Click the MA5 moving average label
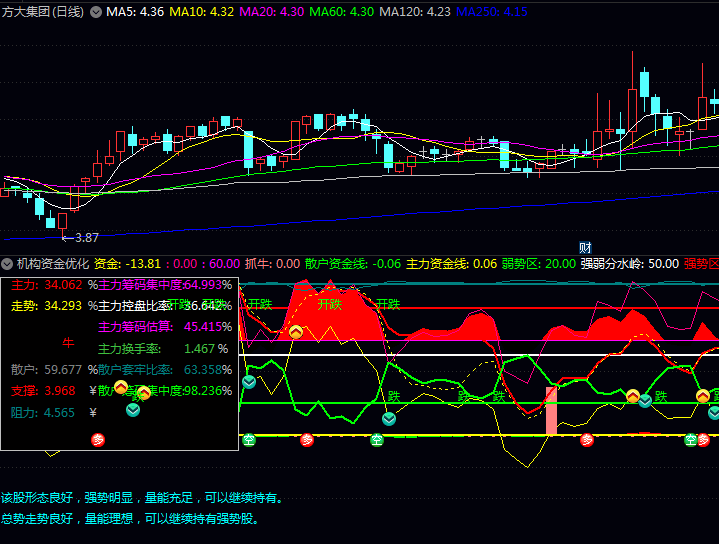719x544 pixels. (135, 12)
